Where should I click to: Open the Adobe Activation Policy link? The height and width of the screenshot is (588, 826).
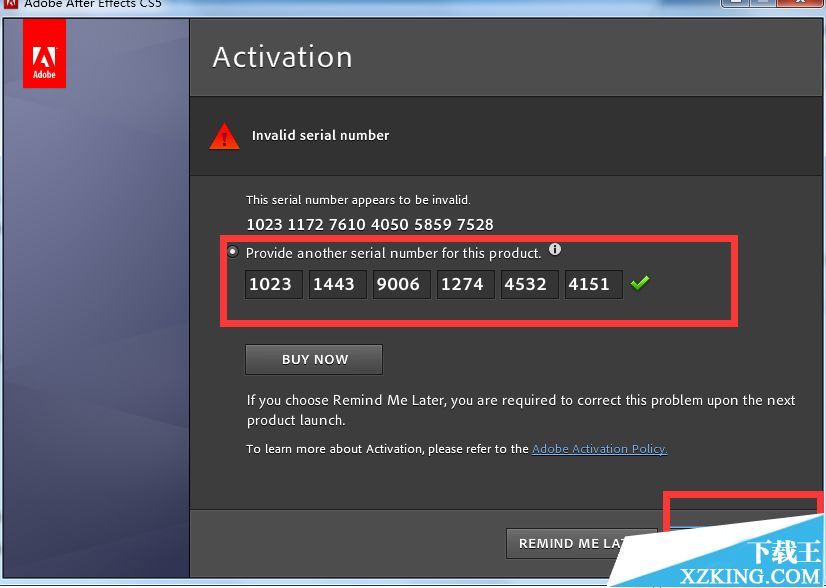pos(599,449)
